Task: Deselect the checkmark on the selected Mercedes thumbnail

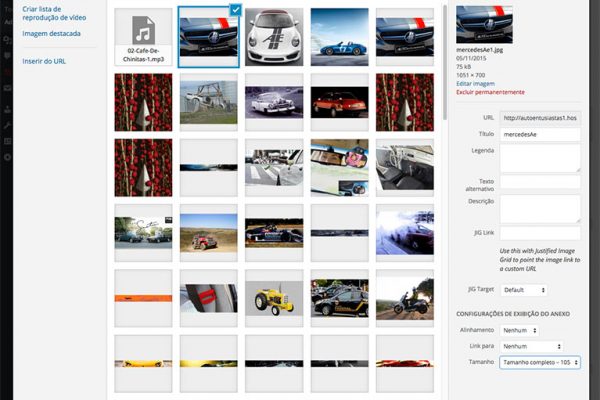Action: [x=233, y=10]
